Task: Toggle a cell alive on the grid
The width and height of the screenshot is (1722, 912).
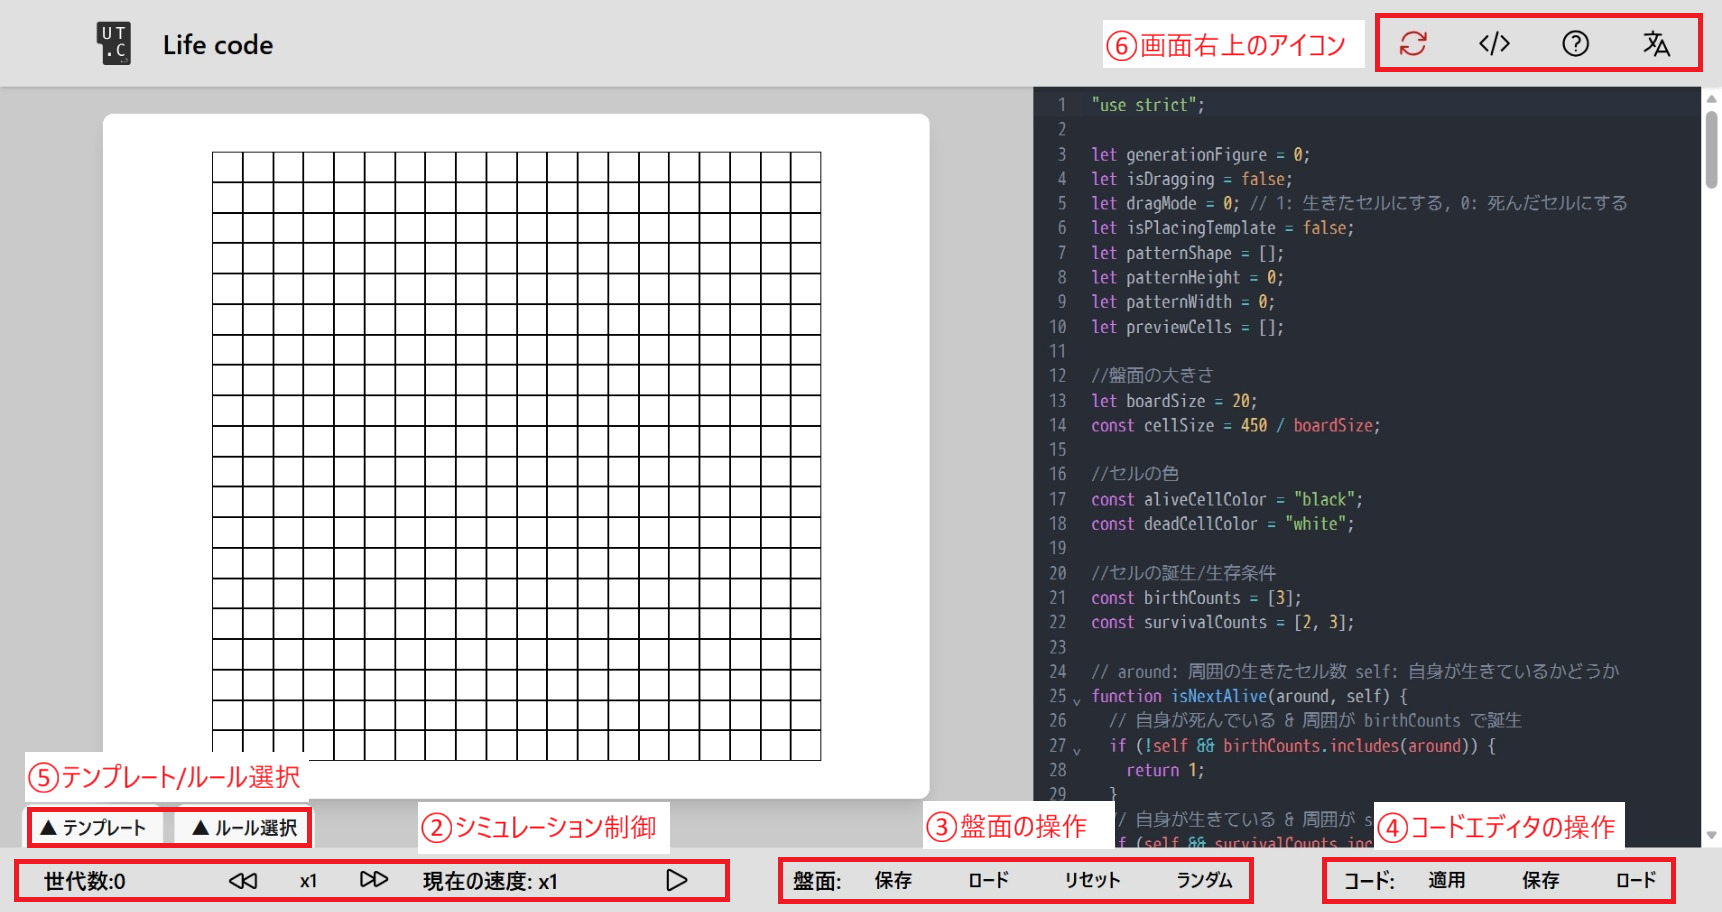Action: tap(515, 455)
